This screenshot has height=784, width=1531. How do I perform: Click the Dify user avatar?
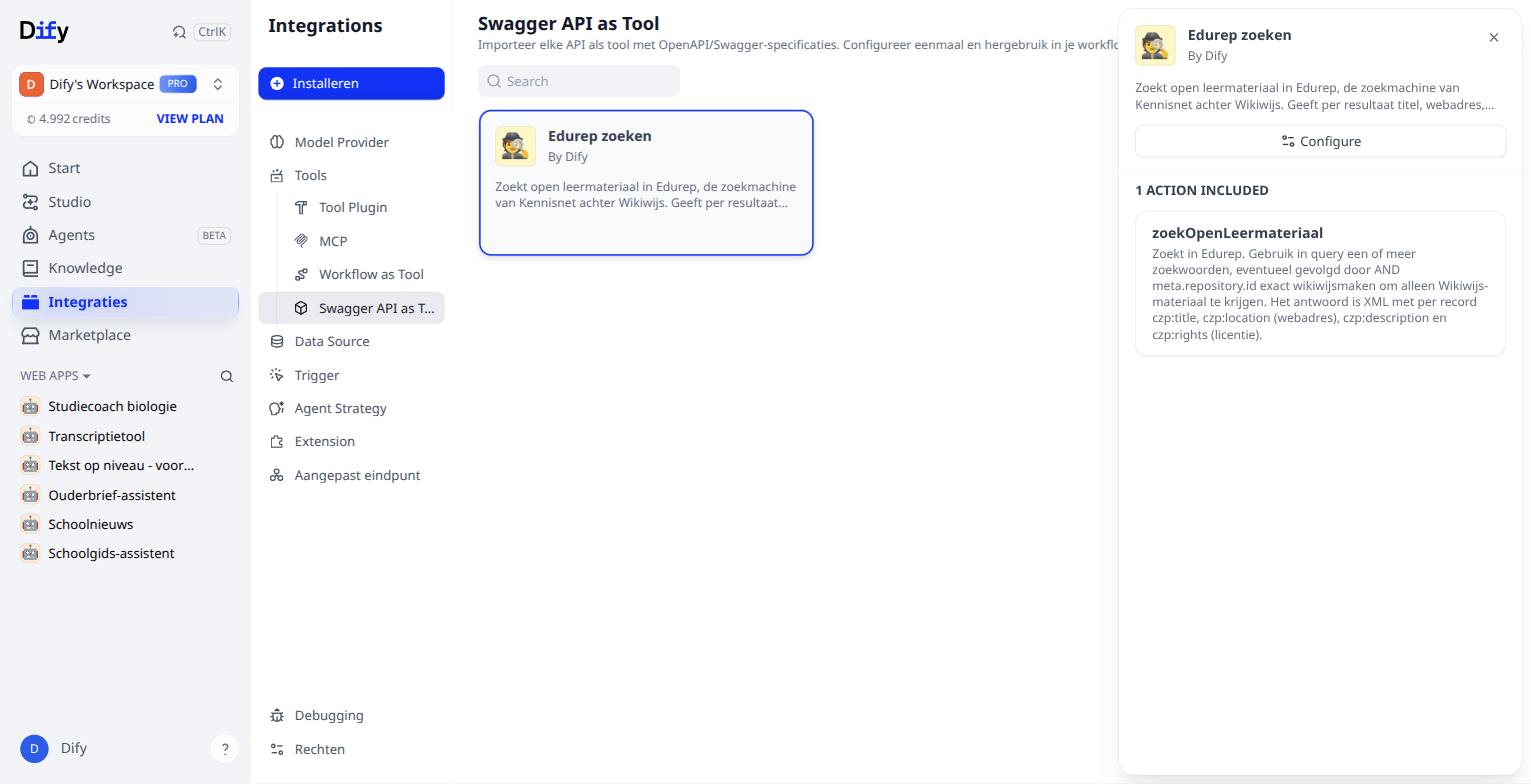pos(34,748)
